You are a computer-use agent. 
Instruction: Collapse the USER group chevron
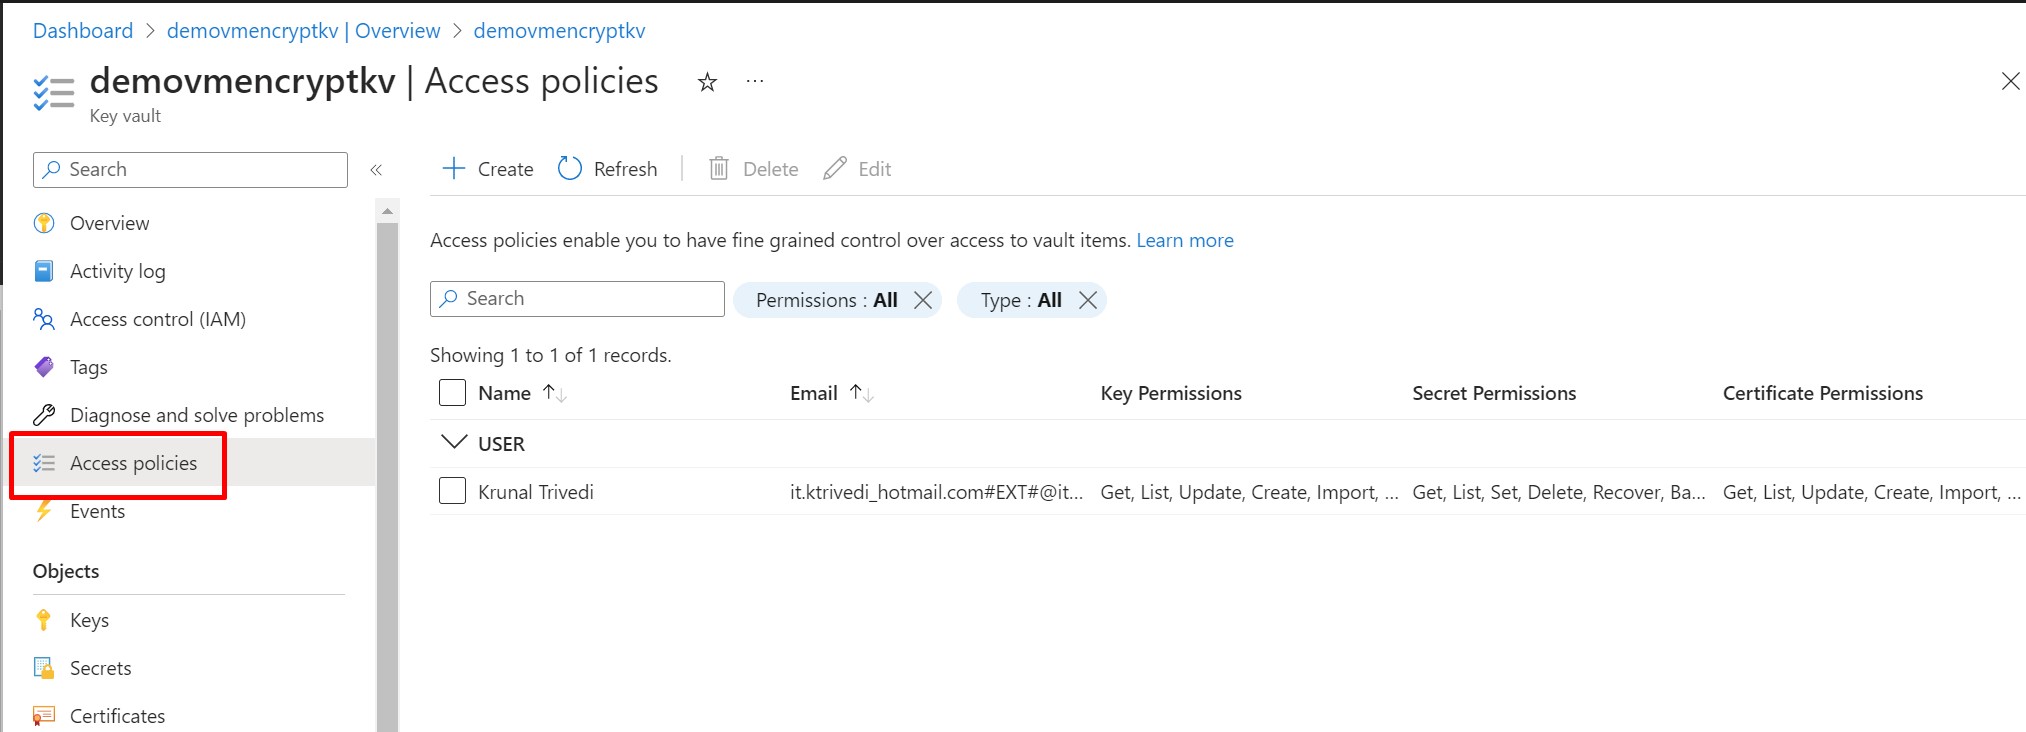pyautogui.click(x=454, y=442)
